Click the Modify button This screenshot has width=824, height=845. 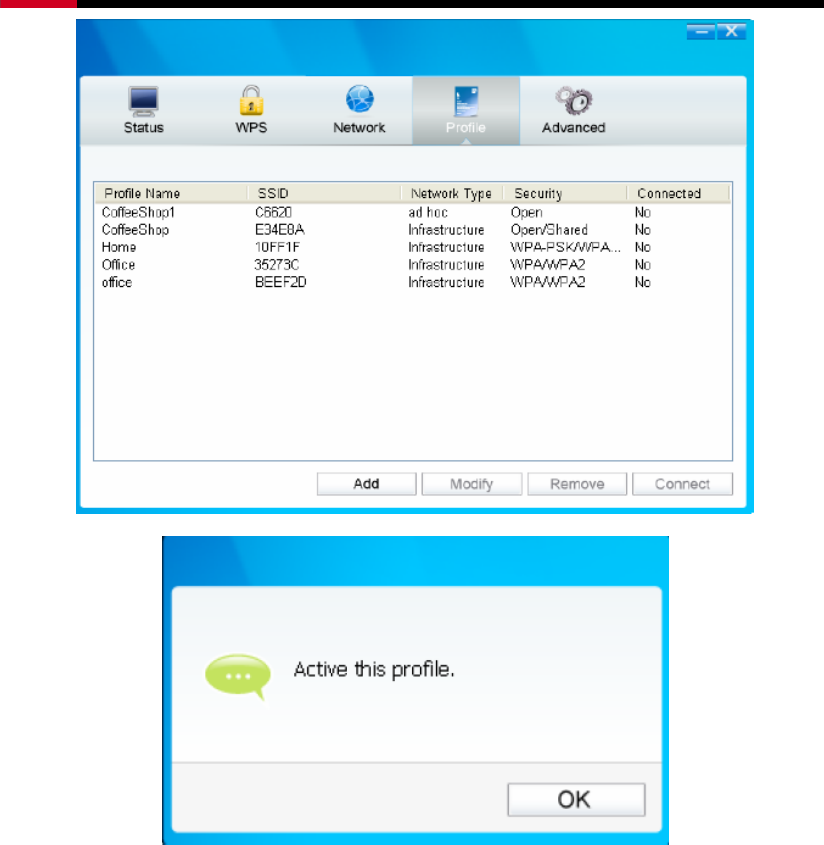tap(472, 484)
